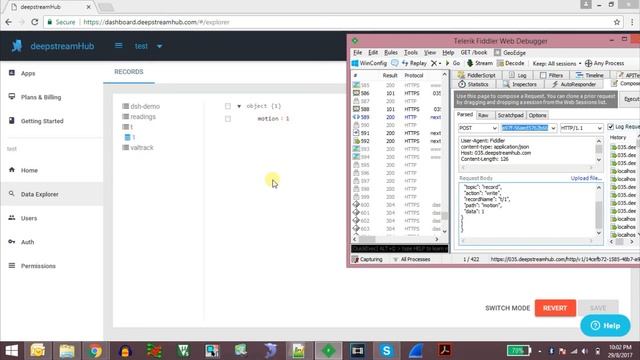Switch Composer to Scratchpad tab
The height and width of the screenshot is (360, 640).
(x=510, y=116)
